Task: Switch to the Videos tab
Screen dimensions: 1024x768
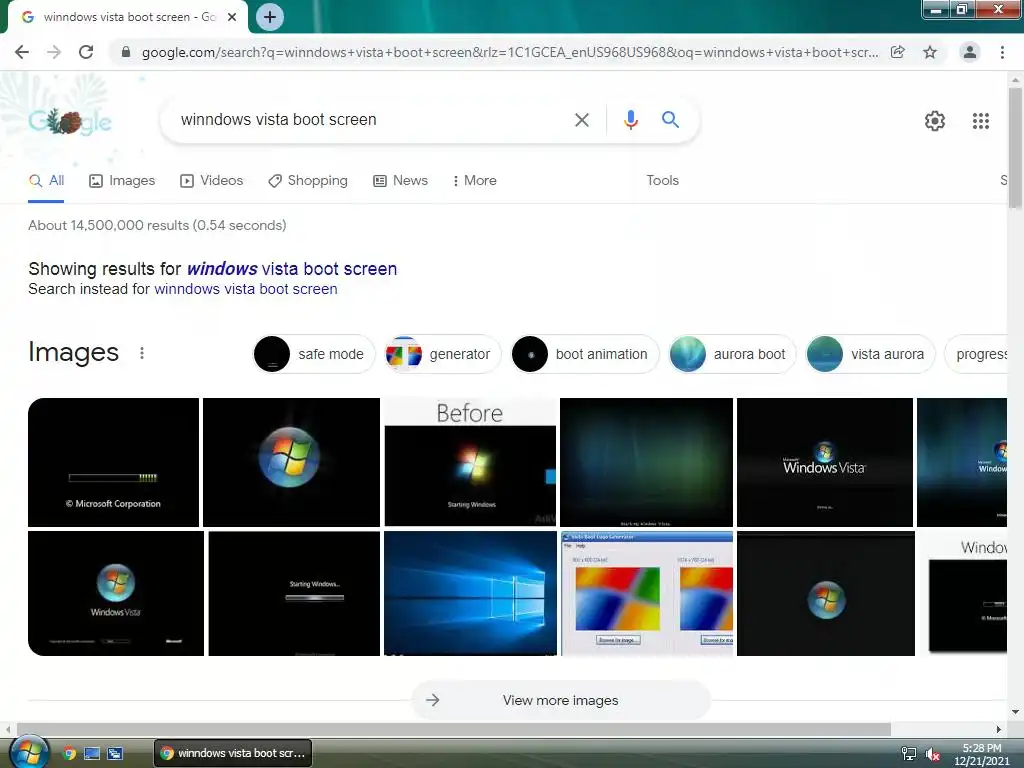Action: (212, 181)
